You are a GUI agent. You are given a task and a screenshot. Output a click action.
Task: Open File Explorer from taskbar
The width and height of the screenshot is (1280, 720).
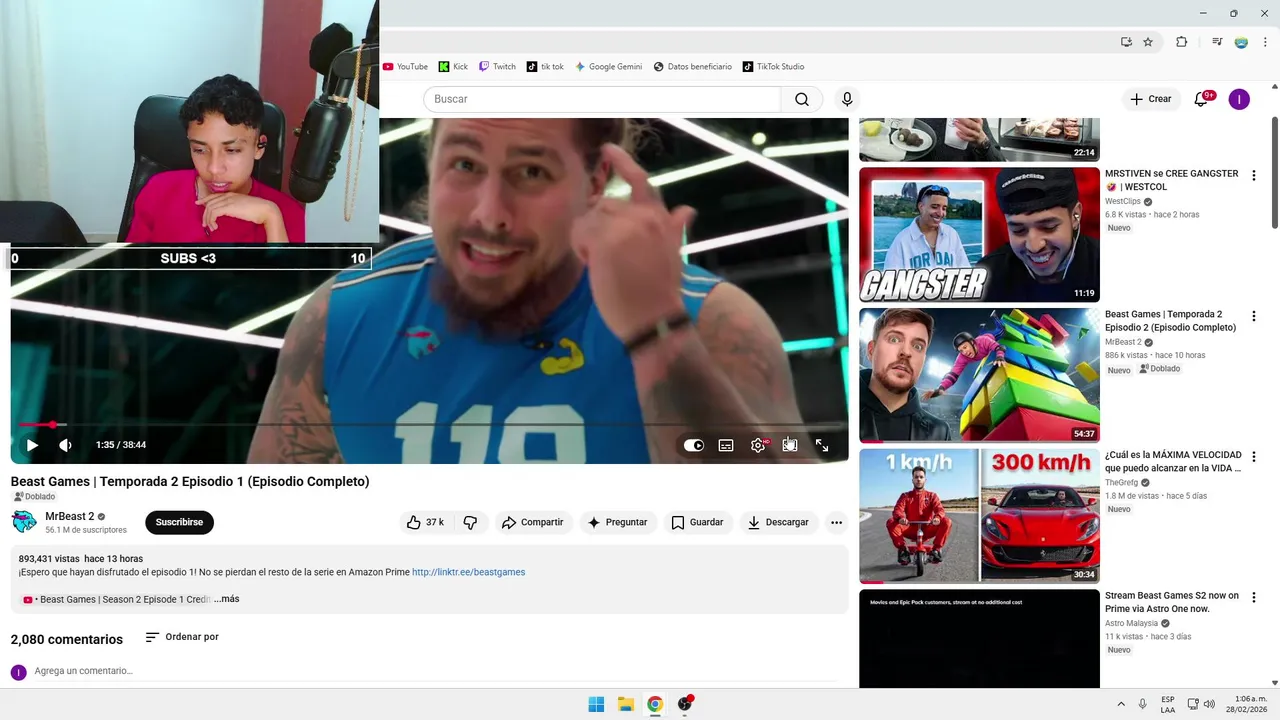pos(626,704)
